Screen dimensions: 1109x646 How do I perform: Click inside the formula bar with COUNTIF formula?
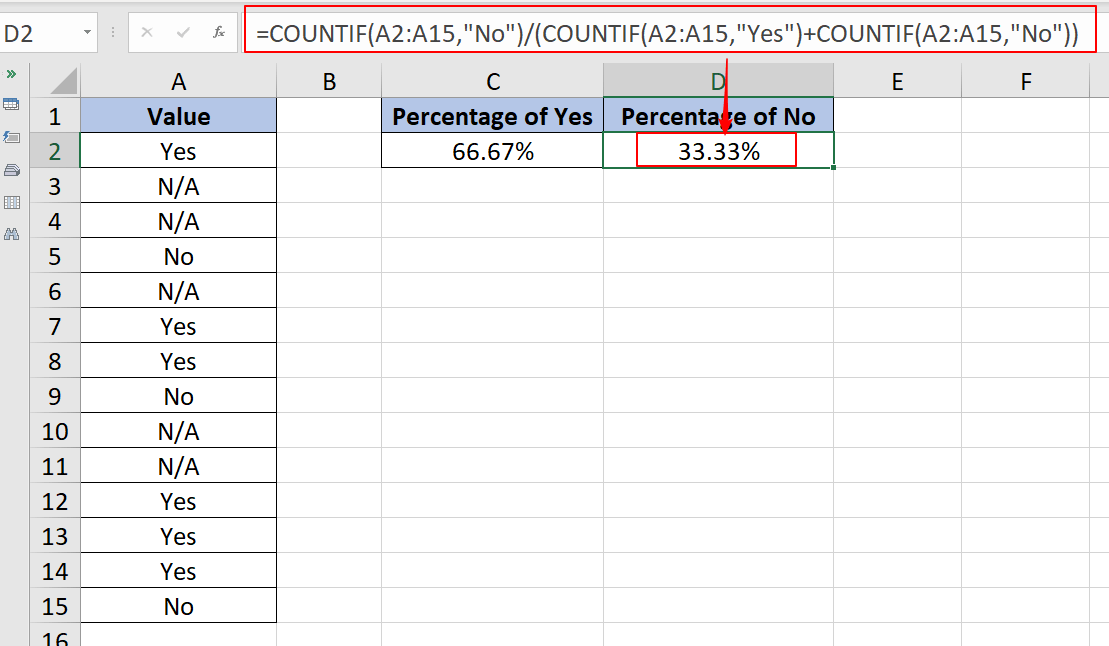click(x=660, y=33)
